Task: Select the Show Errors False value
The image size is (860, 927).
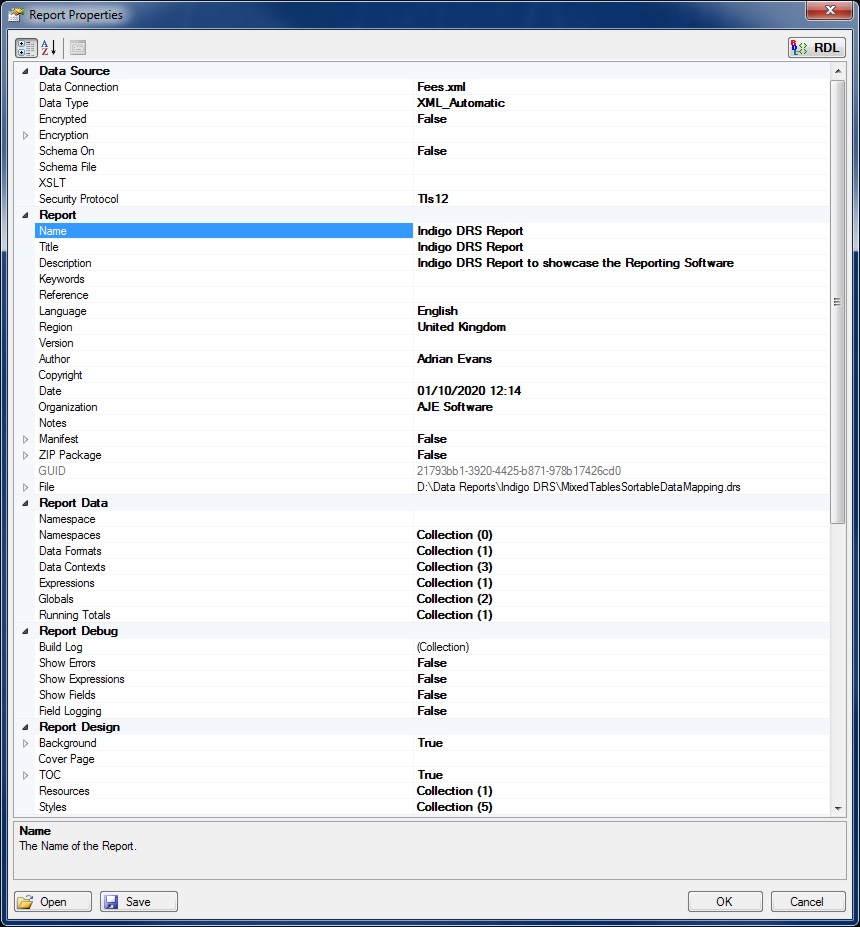Action: tap(432, 663)
